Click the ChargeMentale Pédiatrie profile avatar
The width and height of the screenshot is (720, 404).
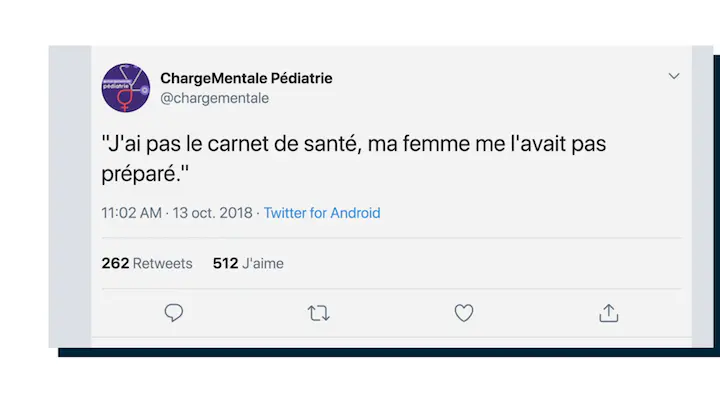(x=126, y=87)
